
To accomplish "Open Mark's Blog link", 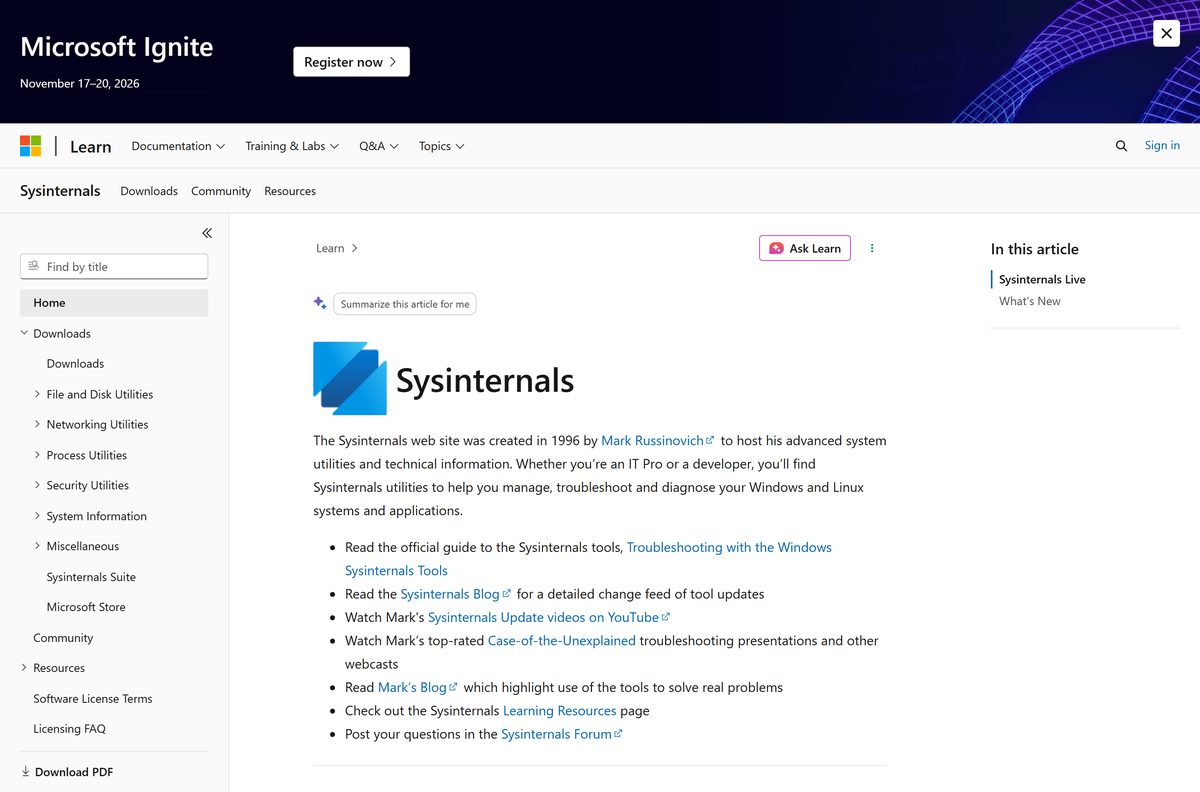I will tap(418, 687).
